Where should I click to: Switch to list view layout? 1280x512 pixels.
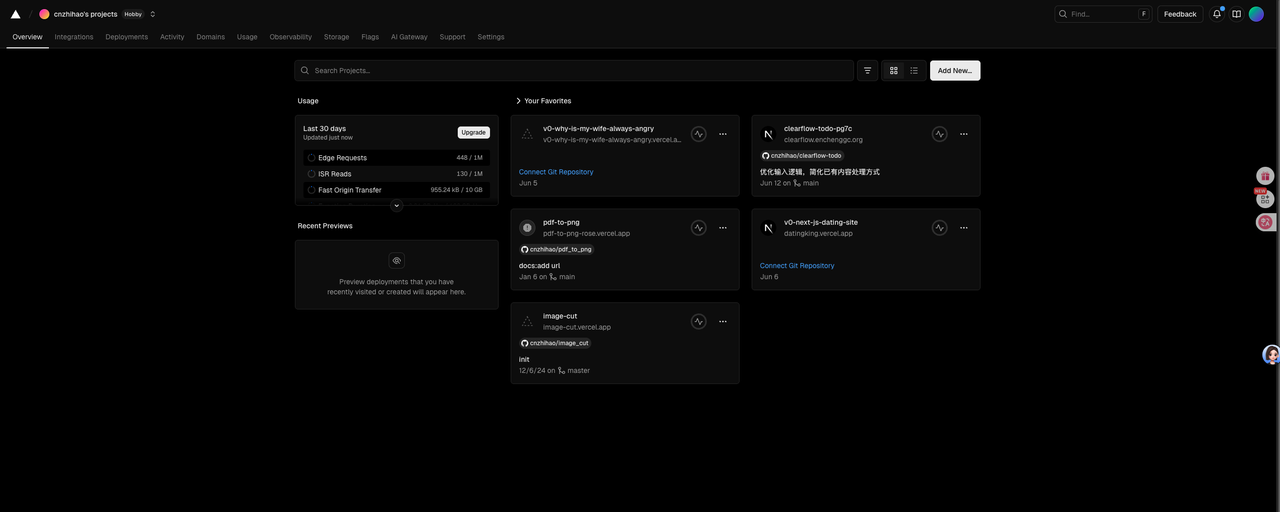[x=914, y=71]
